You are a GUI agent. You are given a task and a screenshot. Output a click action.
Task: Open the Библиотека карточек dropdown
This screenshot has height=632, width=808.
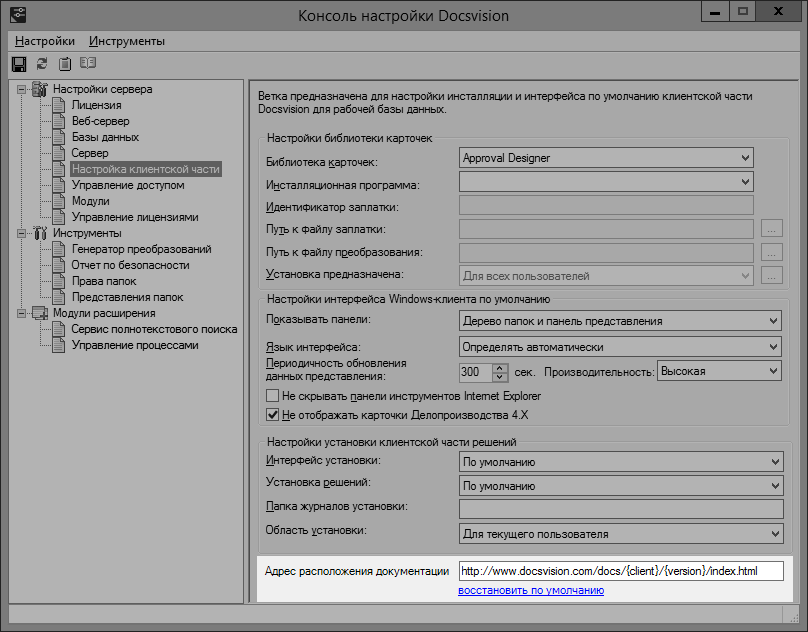[x=743, y=158]
